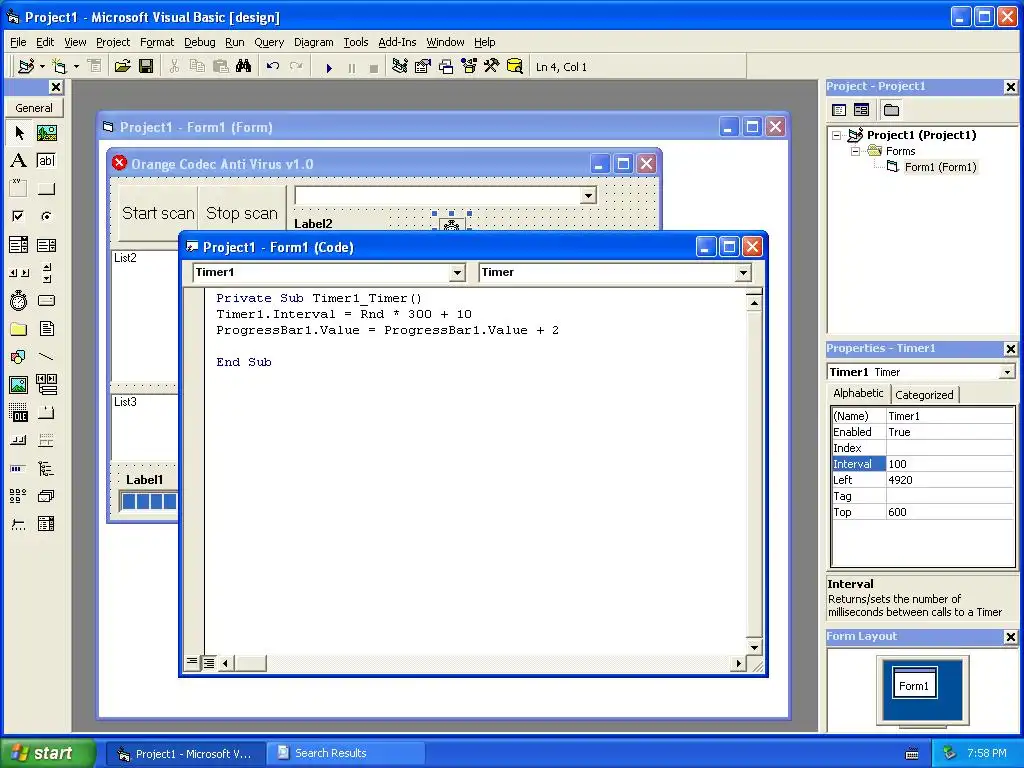Select the DirListBox folder tool

click(x=19, y=328)
